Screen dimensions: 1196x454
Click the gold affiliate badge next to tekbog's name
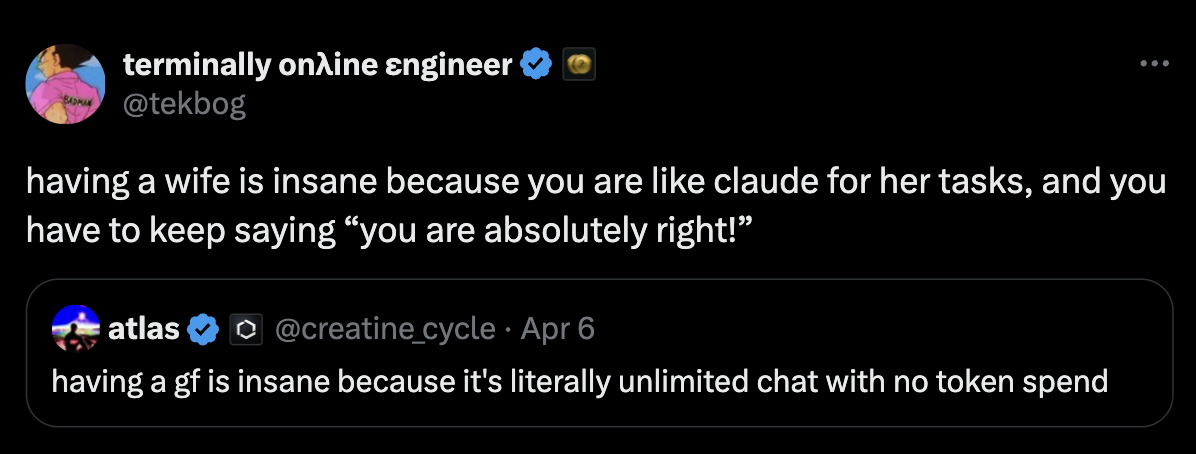[580, 66]
